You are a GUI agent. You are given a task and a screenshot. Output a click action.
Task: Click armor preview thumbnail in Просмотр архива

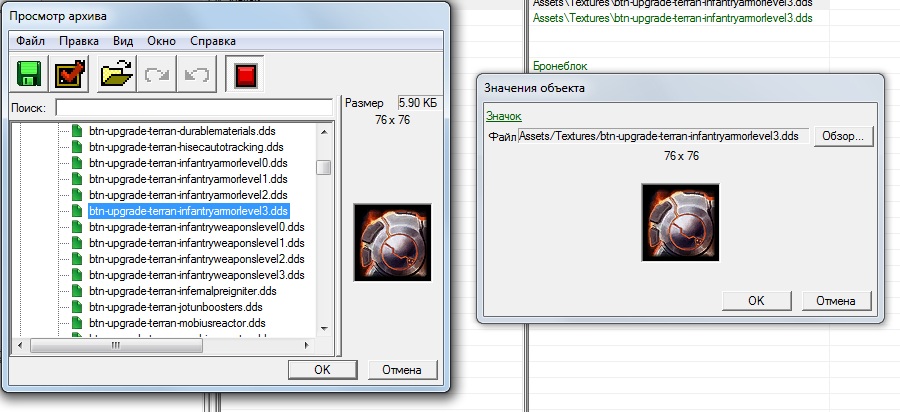[x=392, y=242]
